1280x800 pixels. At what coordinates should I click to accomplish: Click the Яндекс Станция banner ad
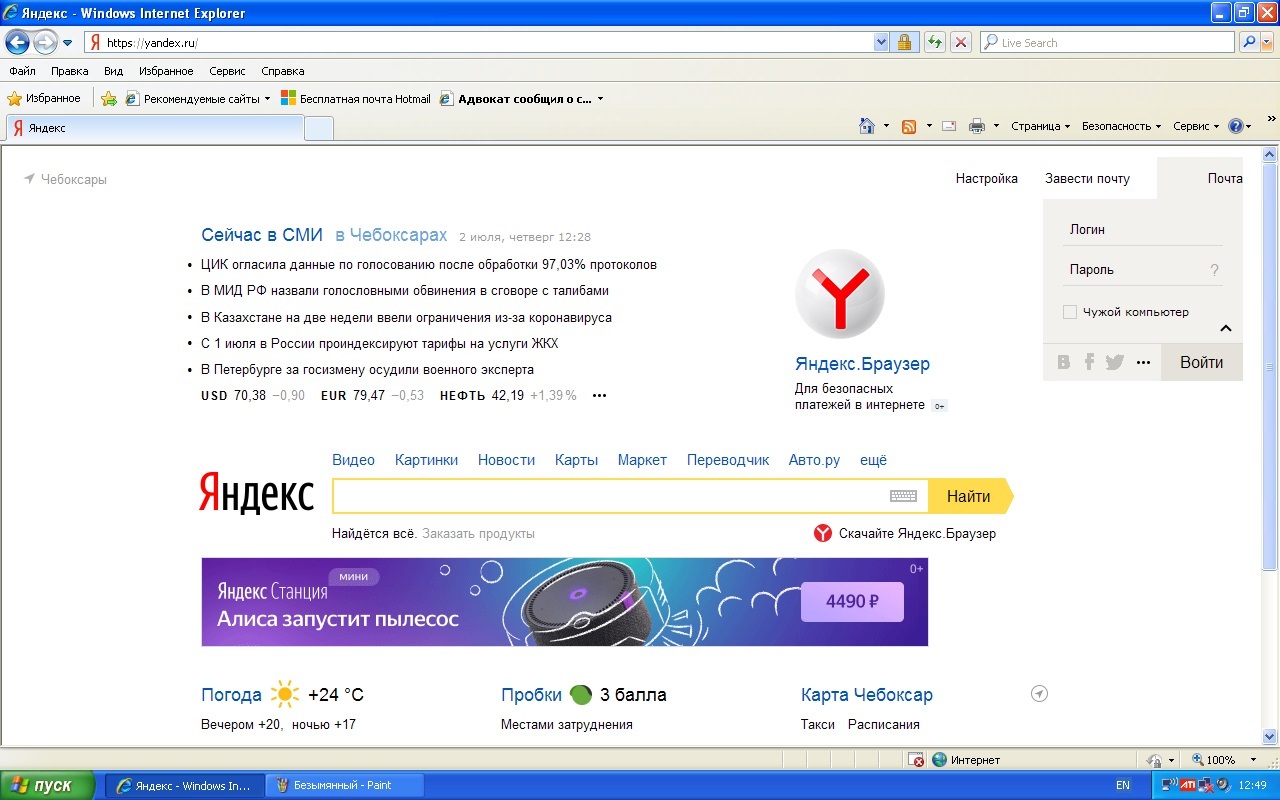point(565,602)
